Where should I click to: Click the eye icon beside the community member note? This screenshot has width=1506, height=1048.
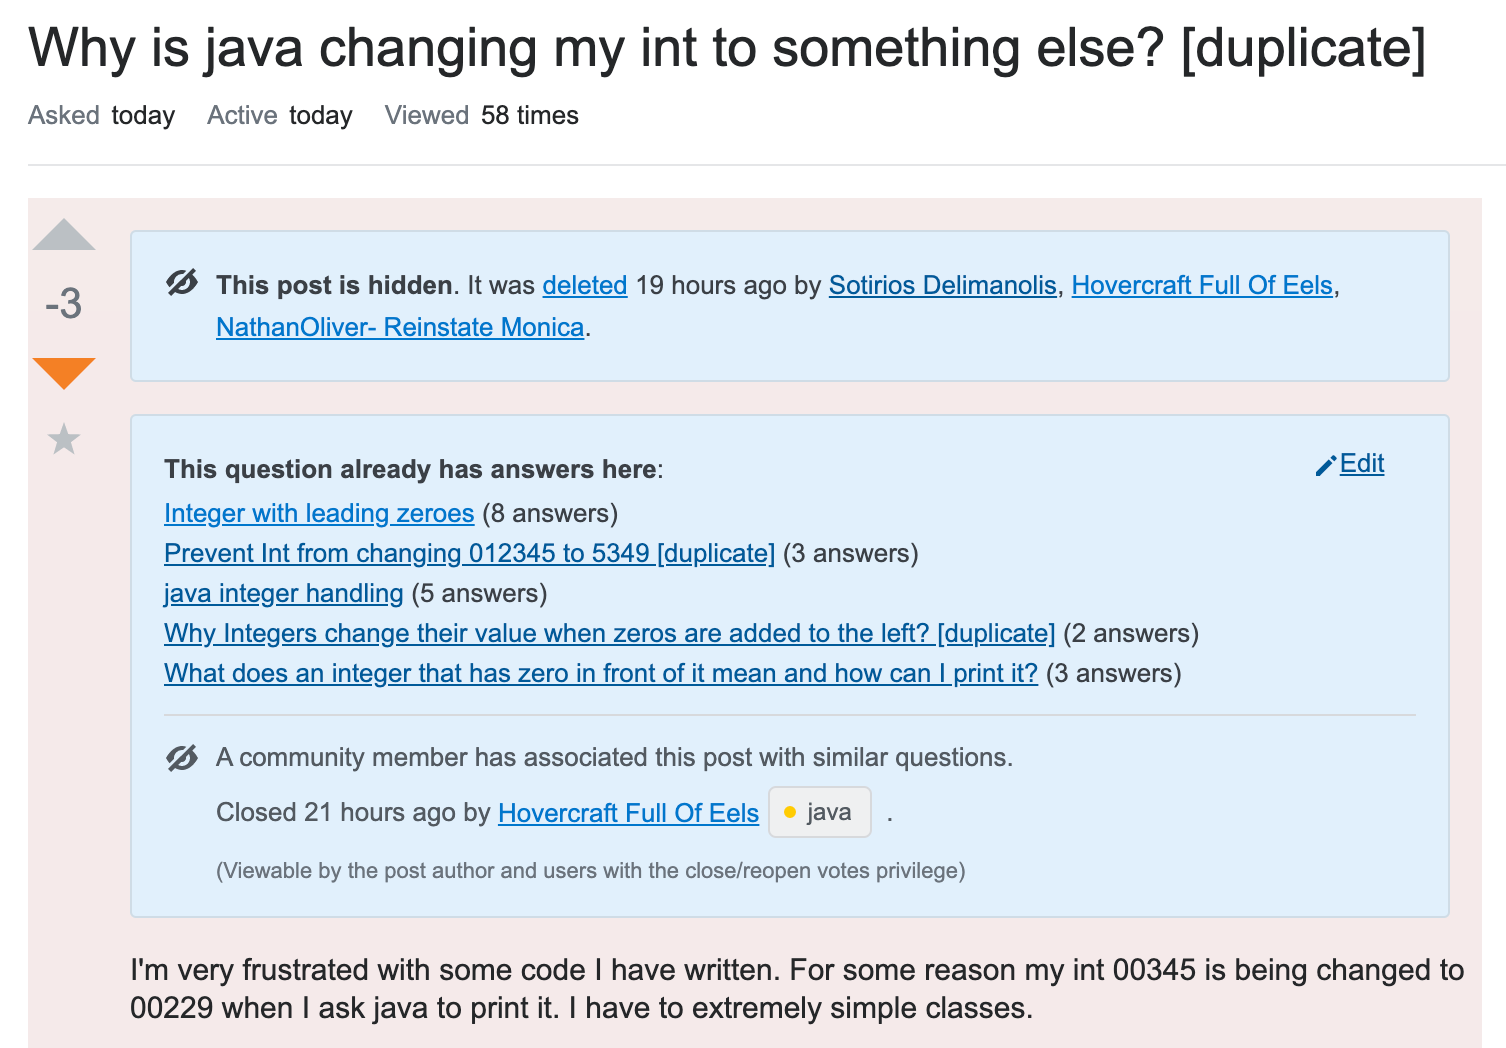pyautogui.click(x=181, y=757)
